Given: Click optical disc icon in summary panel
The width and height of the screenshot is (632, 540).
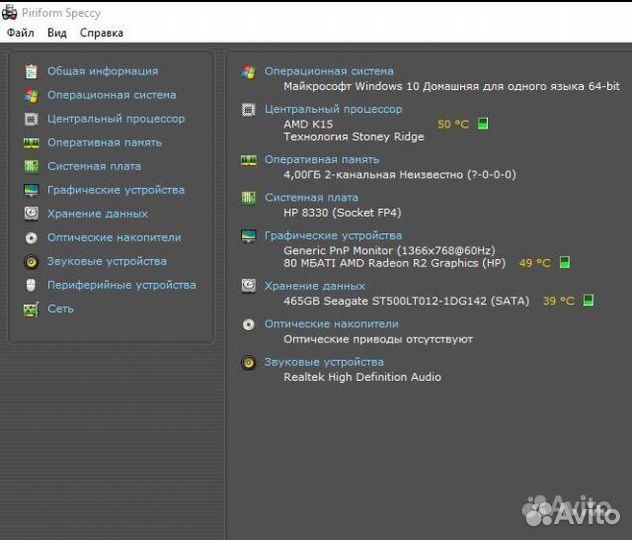Looking at the screenshot, I should pyautogui.click(x=248, y=324).
